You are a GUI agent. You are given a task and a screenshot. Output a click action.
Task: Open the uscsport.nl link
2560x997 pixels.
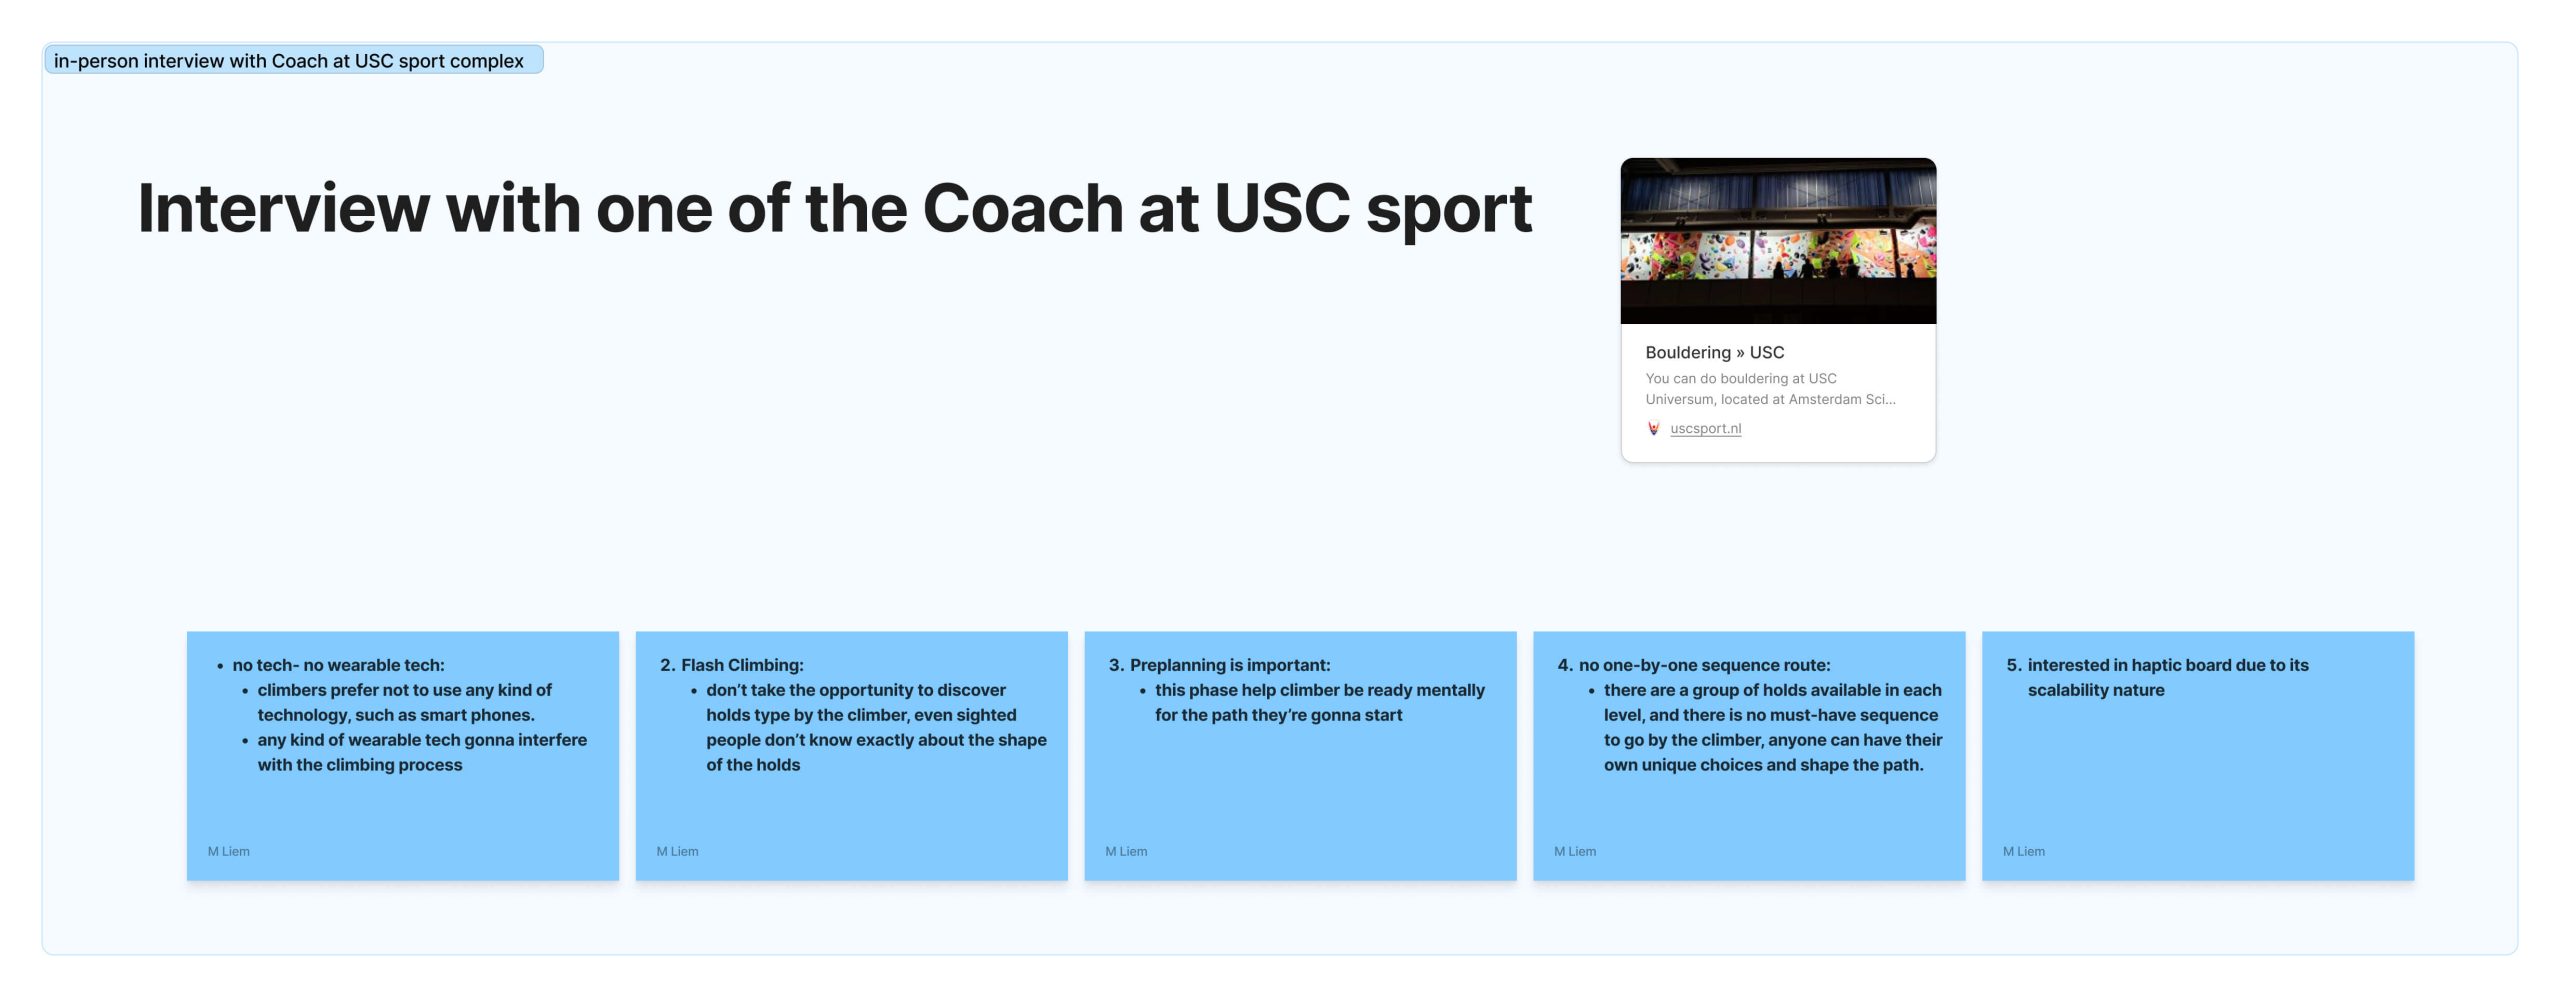click(x=1705, y=428)
